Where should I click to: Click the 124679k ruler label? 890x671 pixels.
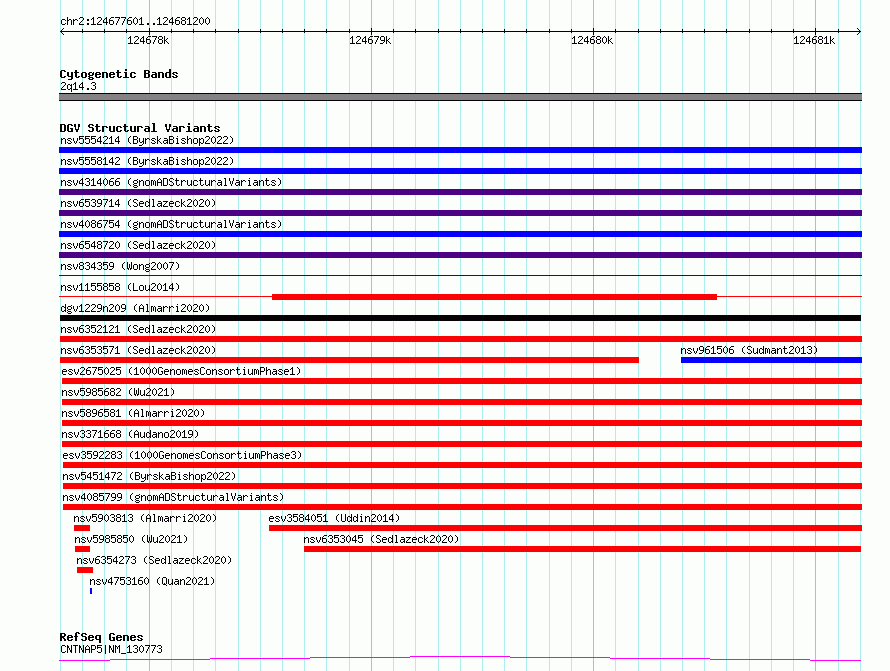370,40
